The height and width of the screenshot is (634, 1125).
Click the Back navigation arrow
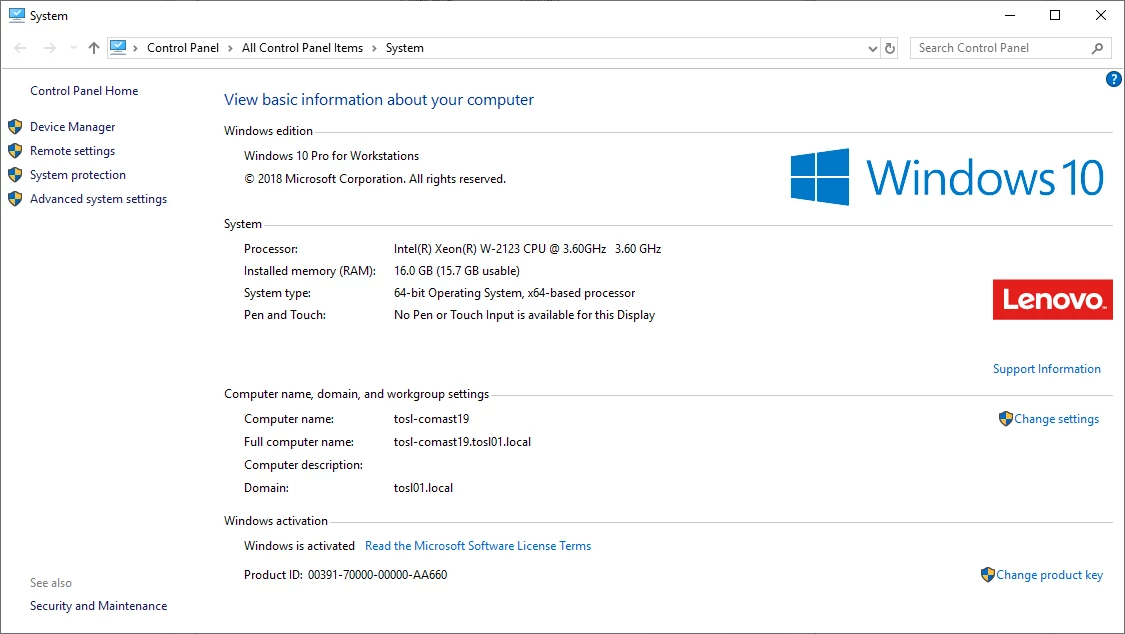pos(20,48)
